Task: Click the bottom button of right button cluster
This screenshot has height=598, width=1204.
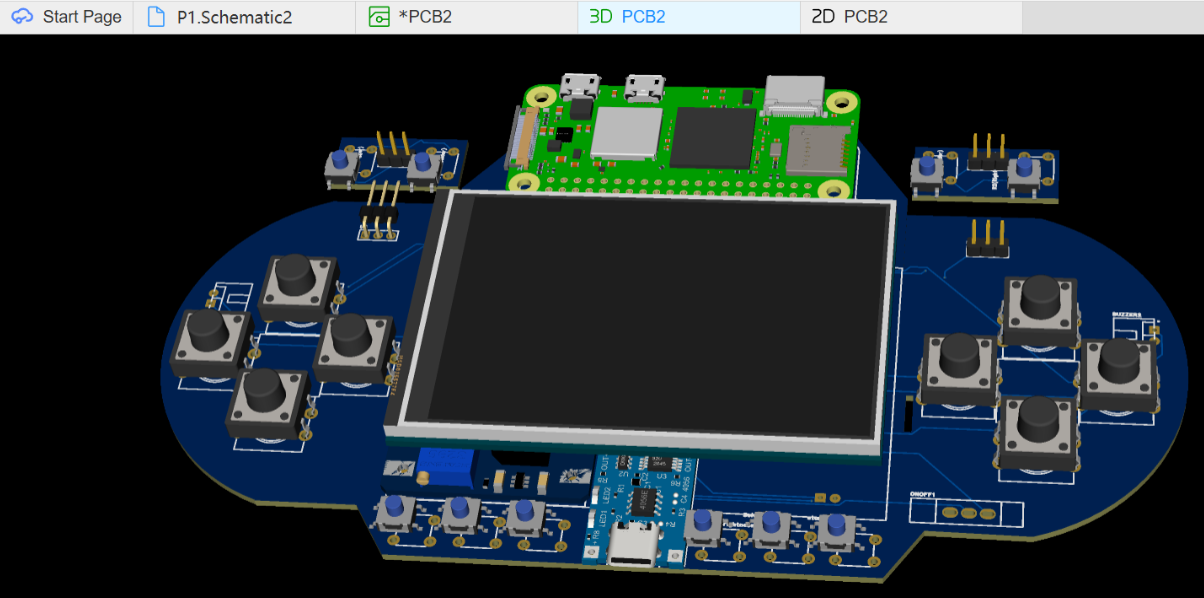Action: click(1037, 428)
